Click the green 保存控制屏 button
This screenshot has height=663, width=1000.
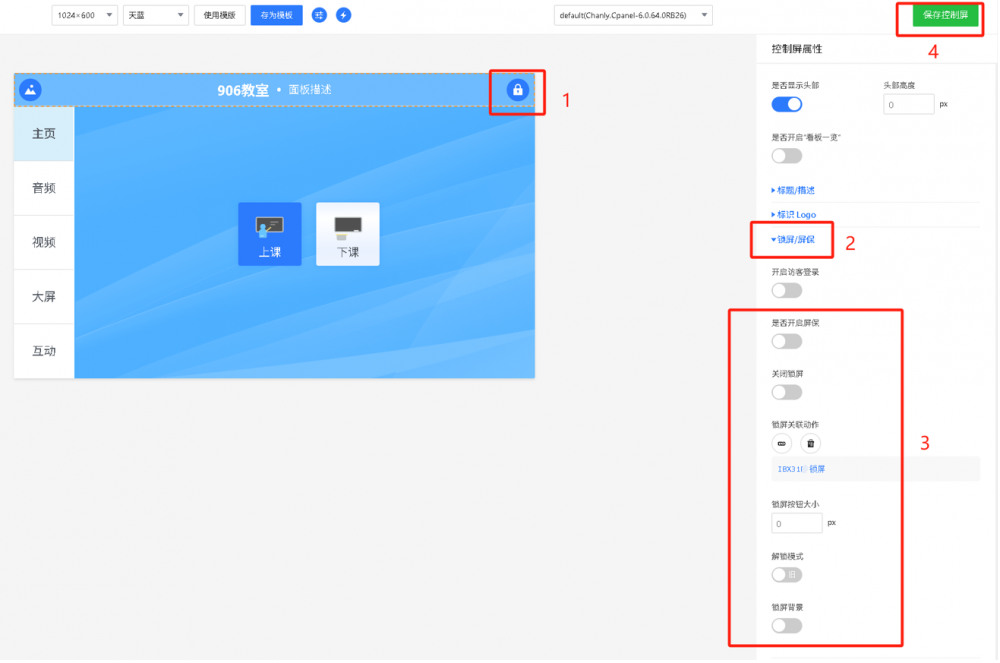945,15
